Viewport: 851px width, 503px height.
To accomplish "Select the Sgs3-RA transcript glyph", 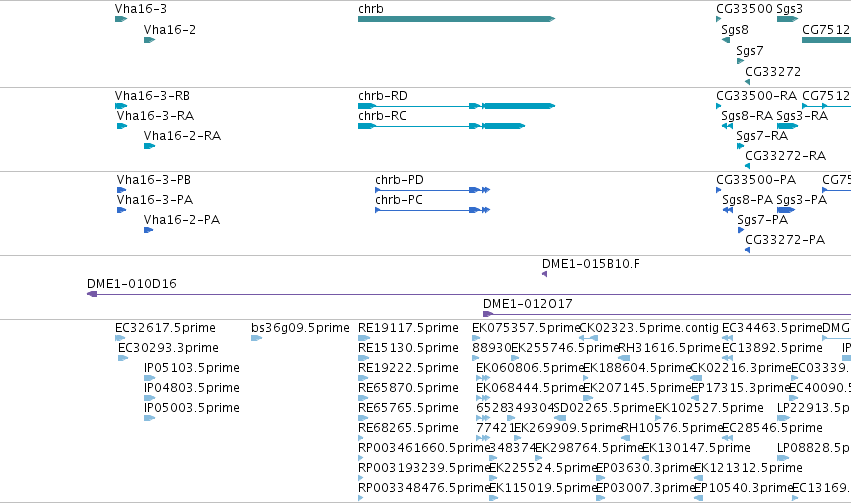I will [788, 126].
